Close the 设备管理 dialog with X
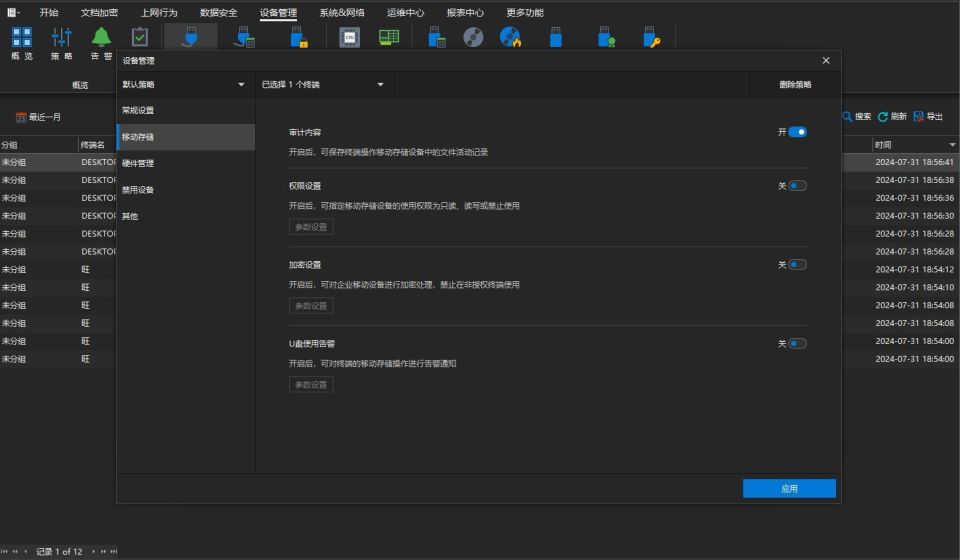 point(826,60)
